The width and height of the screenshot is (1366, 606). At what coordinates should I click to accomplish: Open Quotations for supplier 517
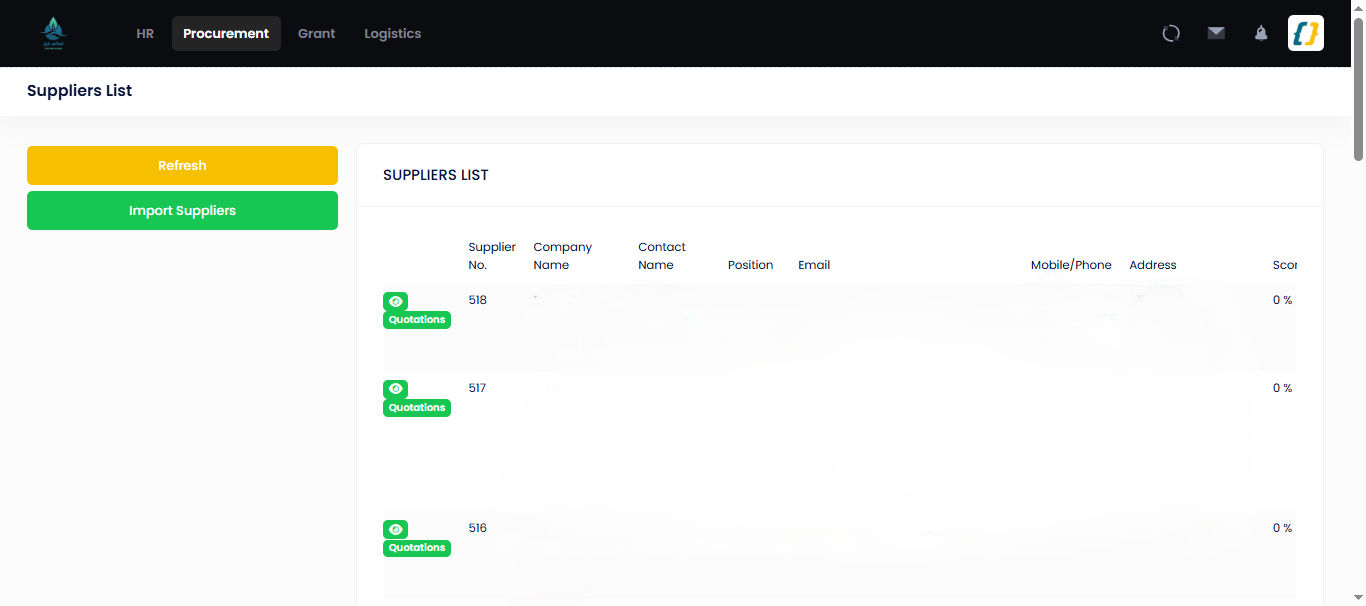click(417, 408)
